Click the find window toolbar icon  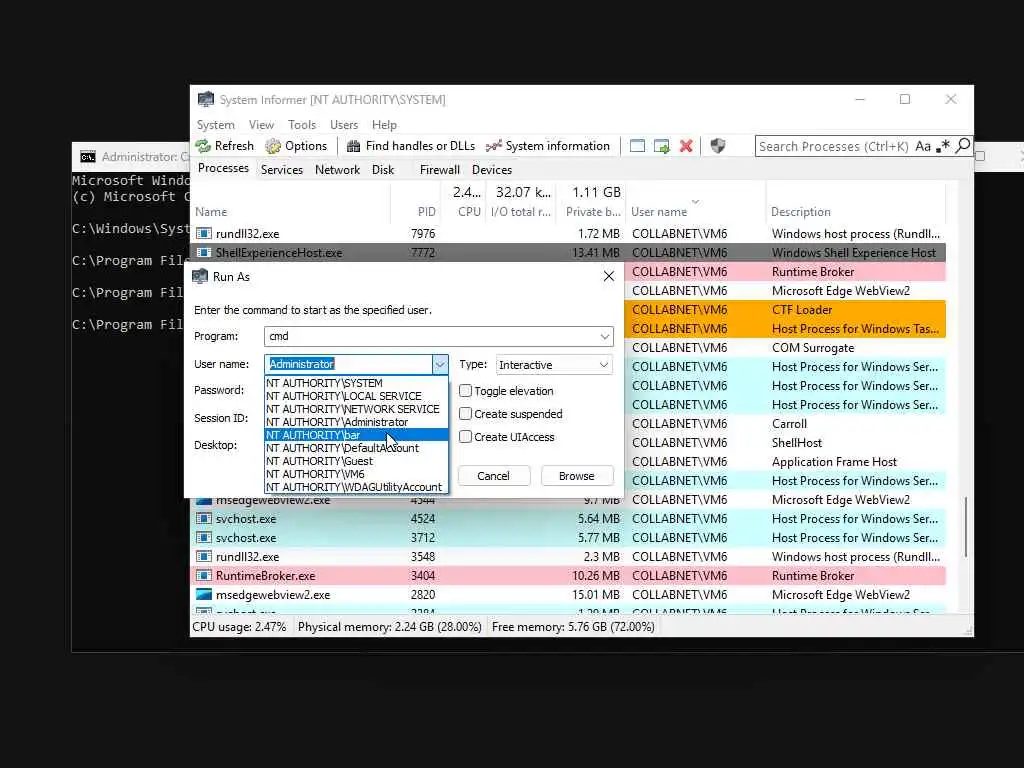click(637, 146)
